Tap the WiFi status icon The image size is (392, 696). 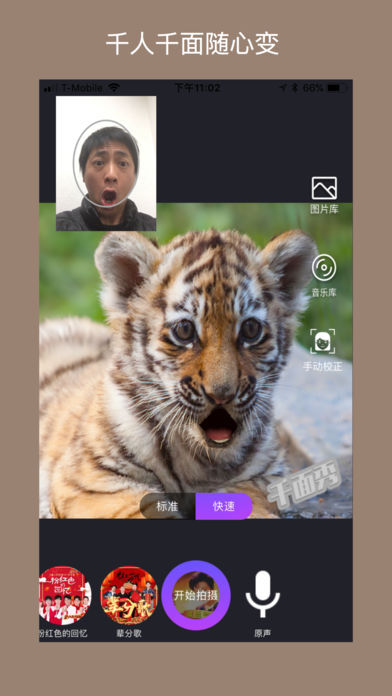pyautogui.click(x=114, y=87)
